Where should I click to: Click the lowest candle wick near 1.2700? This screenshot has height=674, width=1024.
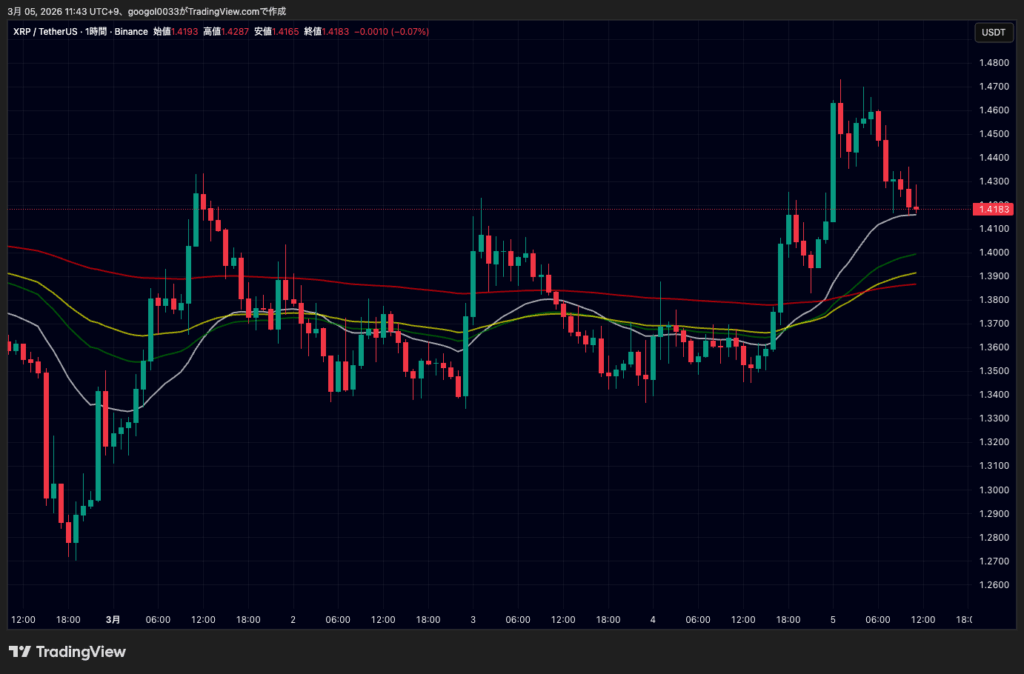[76, 552]
